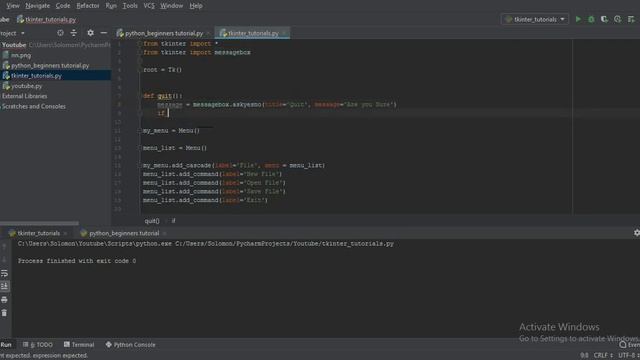The image size is (640, 360).
Task: Click the caret position indicator in status bar
Action: click(x=584, y=356)
